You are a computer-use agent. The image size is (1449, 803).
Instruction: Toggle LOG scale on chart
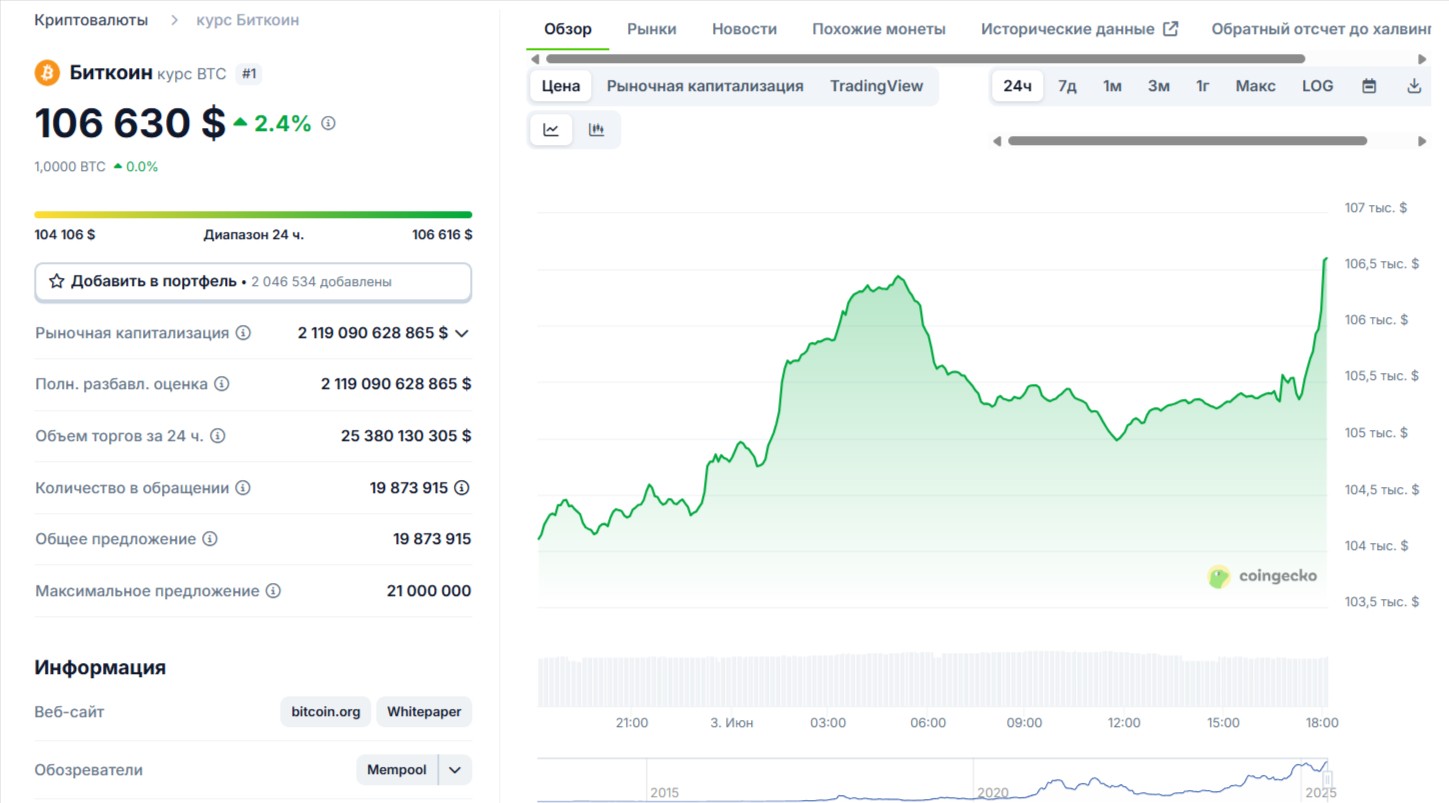pyautogui.click(x=1318, y=86)
